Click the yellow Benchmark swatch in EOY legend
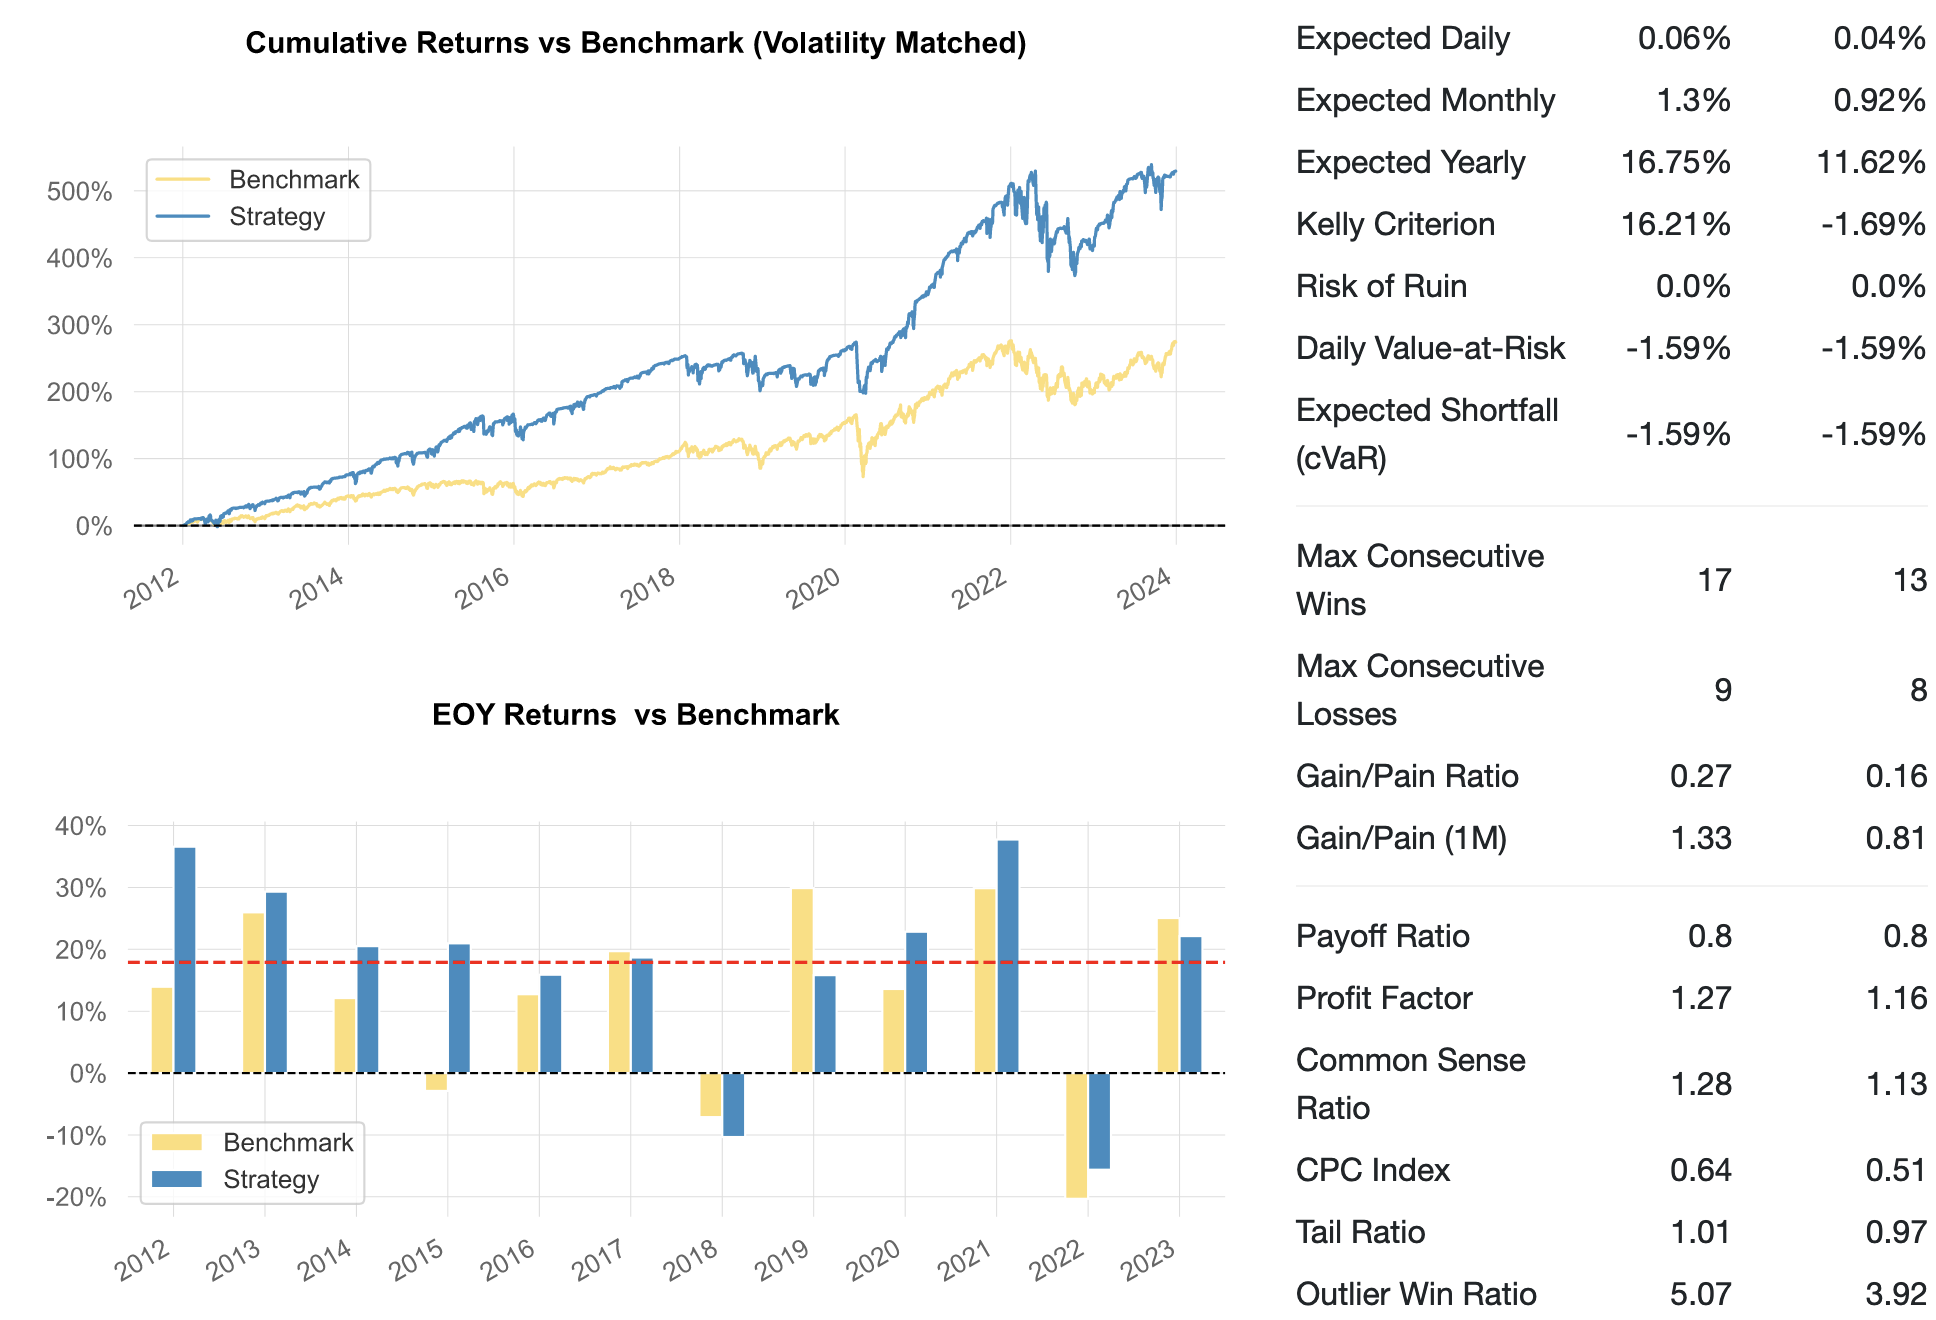The width and height of the screenshot is (1936, 1320). [x=177, y=1142]
